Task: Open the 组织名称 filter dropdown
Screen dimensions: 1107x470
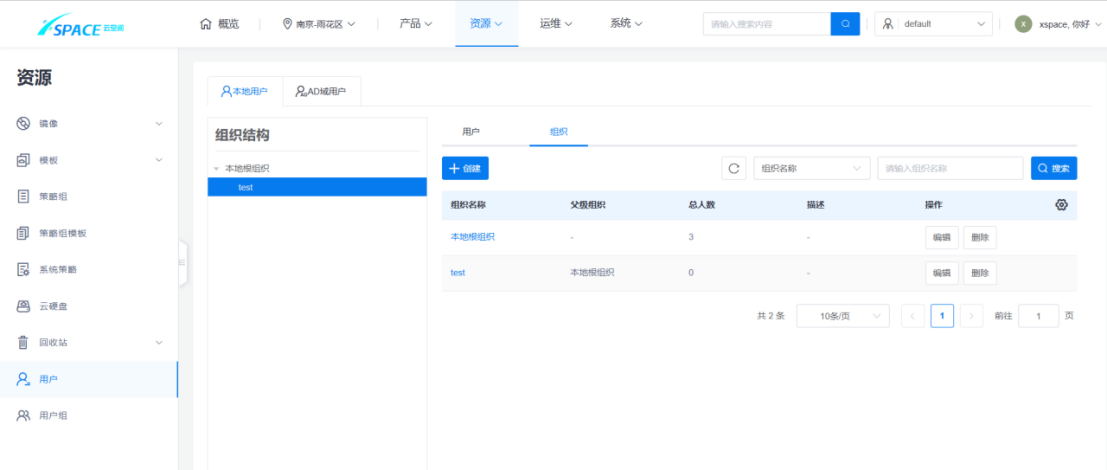Action: coord(811,168)
